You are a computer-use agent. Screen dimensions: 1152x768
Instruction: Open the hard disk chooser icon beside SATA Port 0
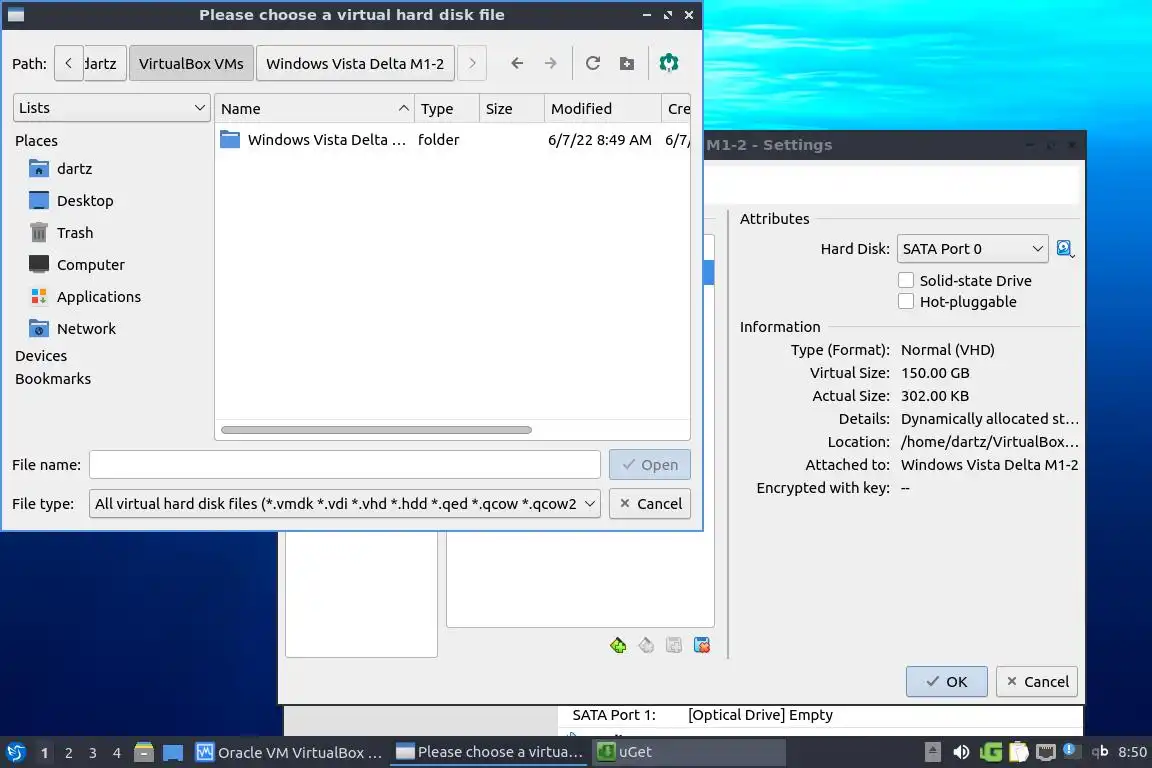1065,249
